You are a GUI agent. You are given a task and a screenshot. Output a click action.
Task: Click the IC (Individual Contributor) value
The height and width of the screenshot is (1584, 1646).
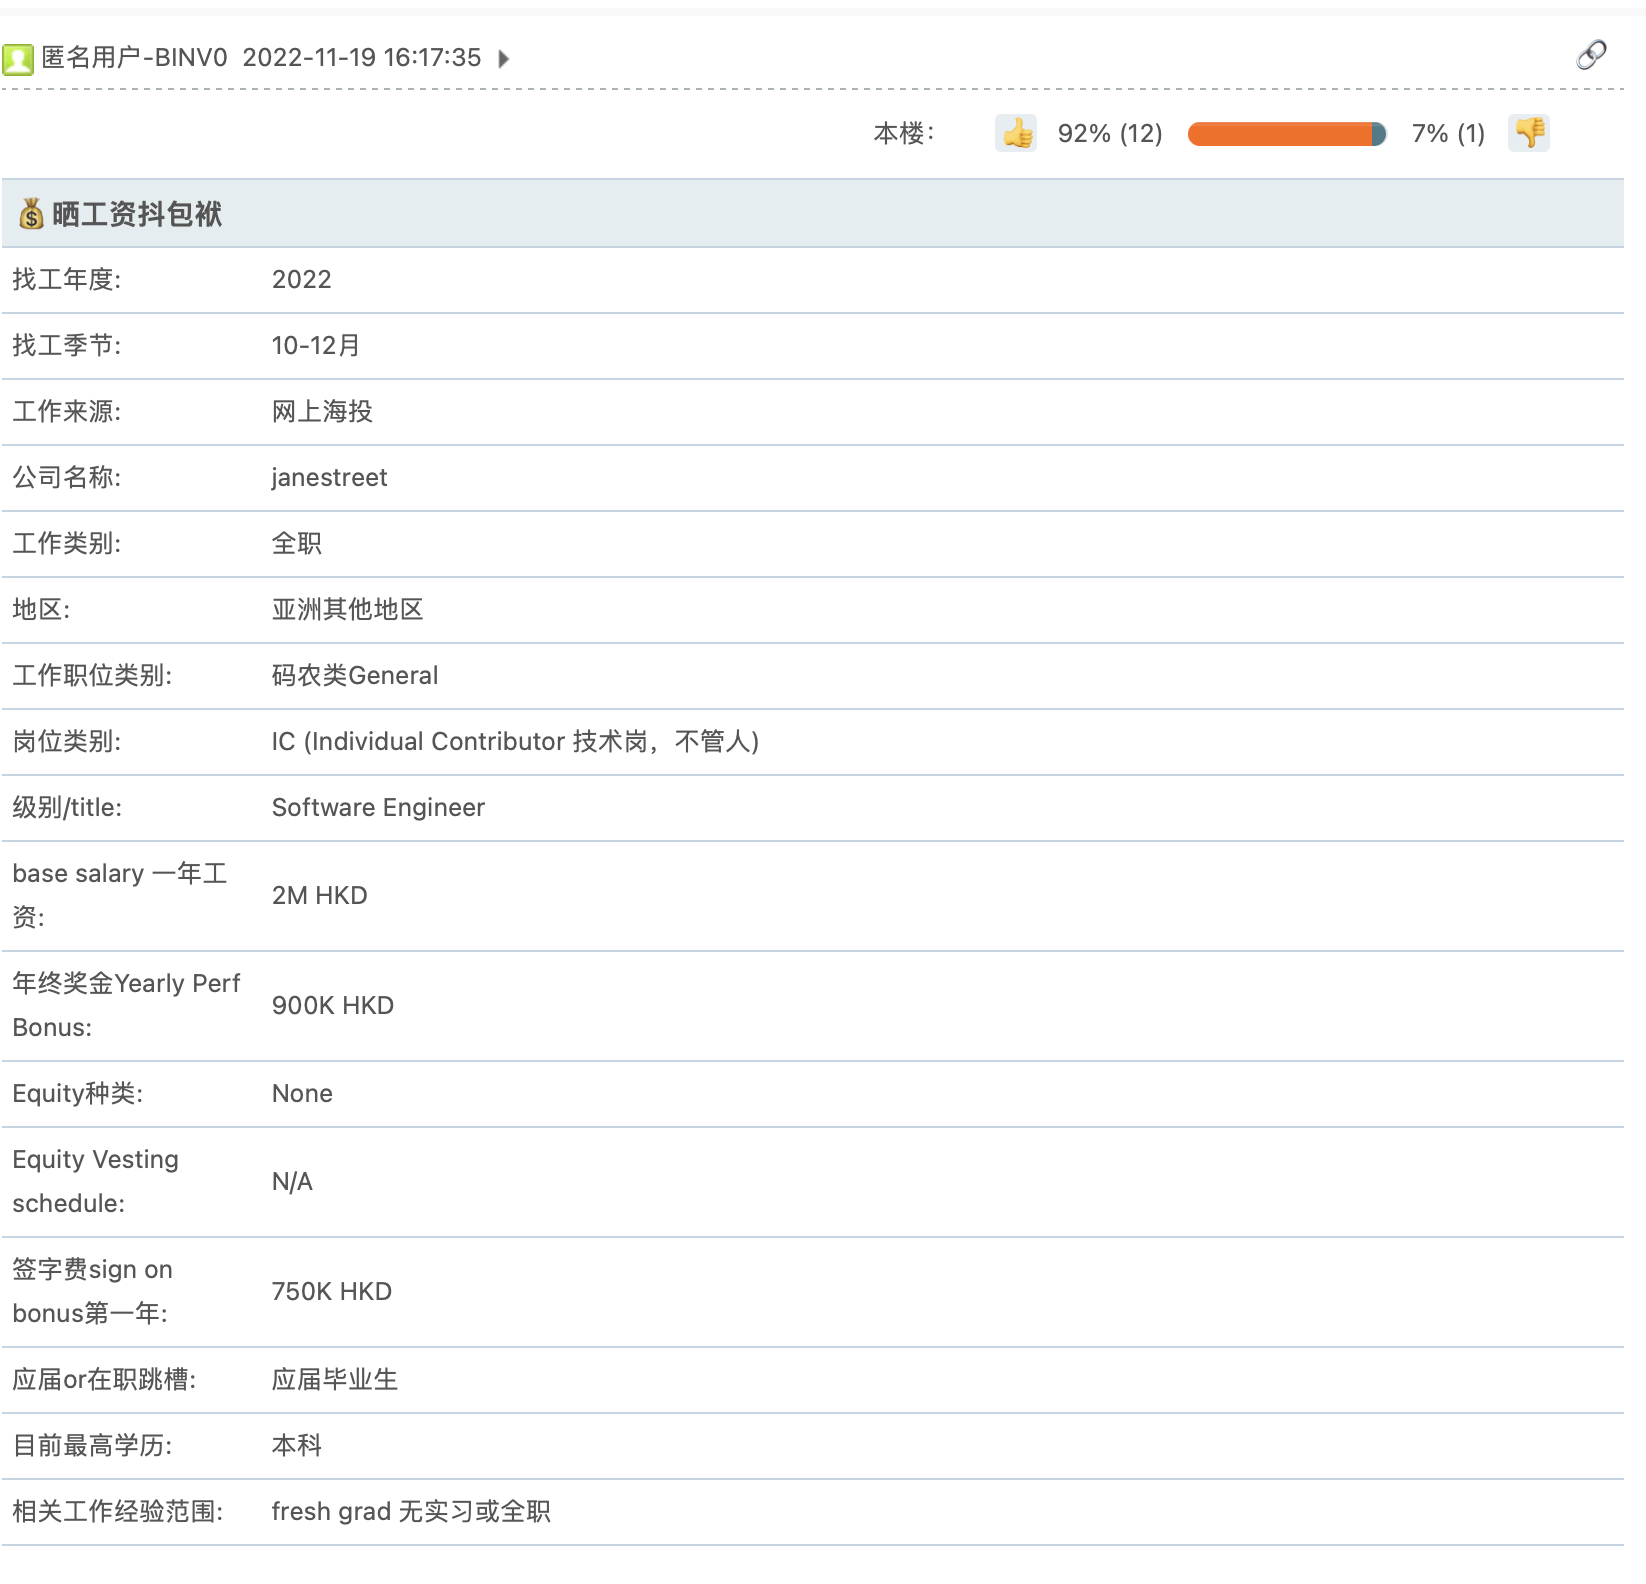coord(515,741)
